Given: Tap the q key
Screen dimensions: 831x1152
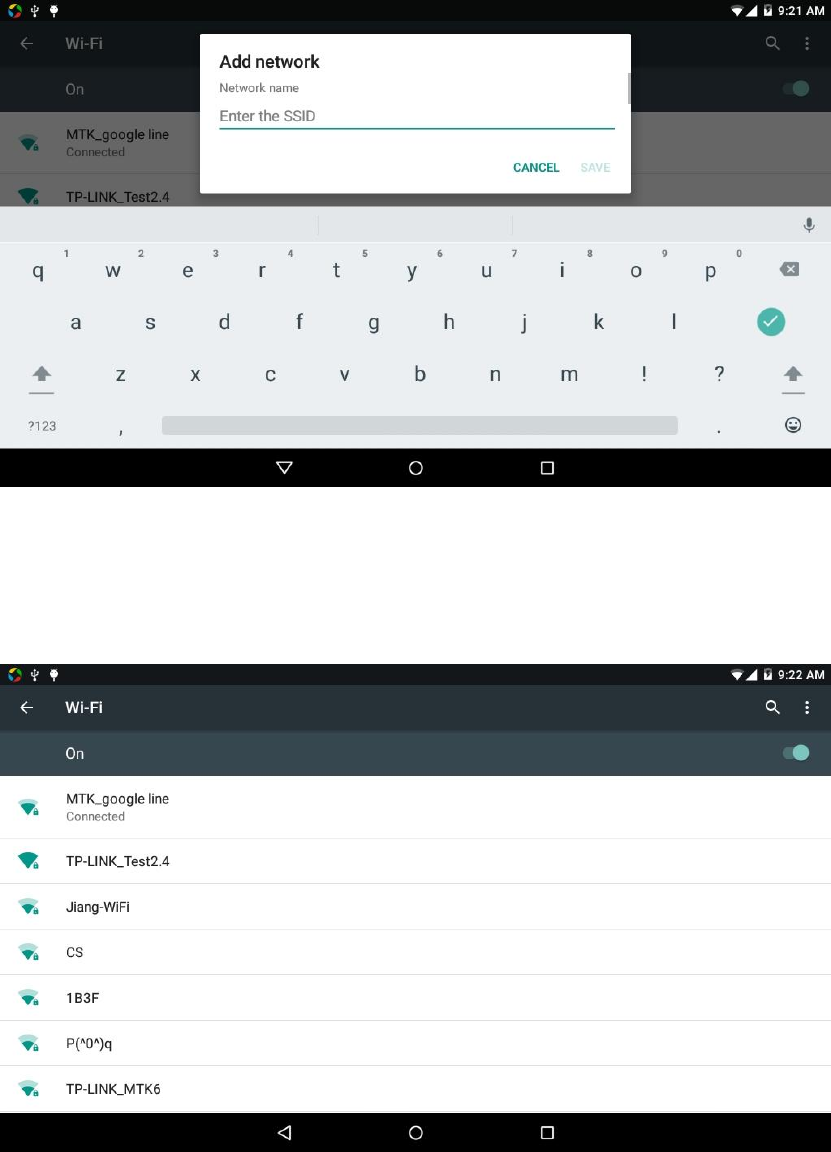Looking at the screenshot, I should pyautogui.click(x=38, y=271).
